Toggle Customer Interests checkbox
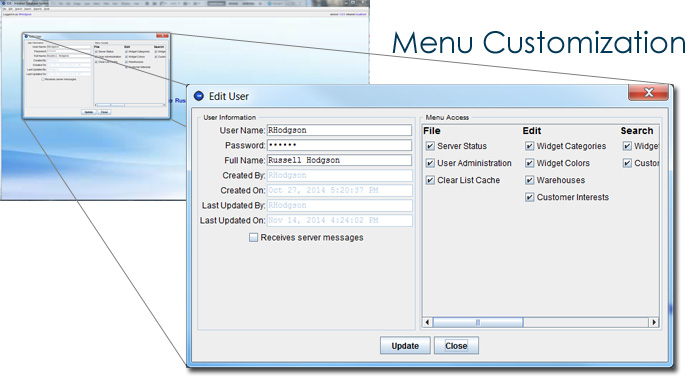Viewport: 700px width, 381px height. point(529,197)
